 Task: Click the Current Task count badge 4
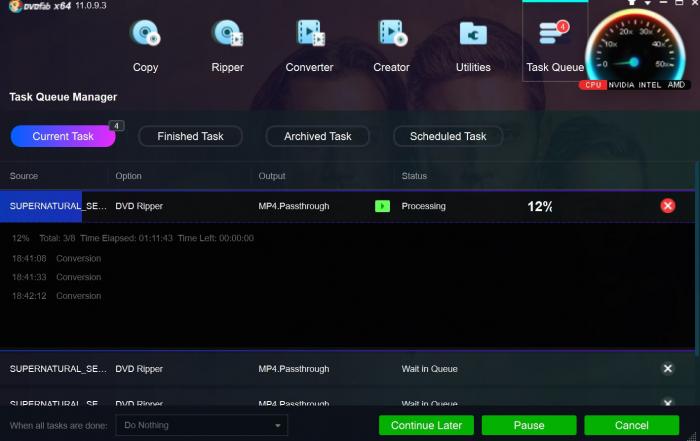(117, 126)
